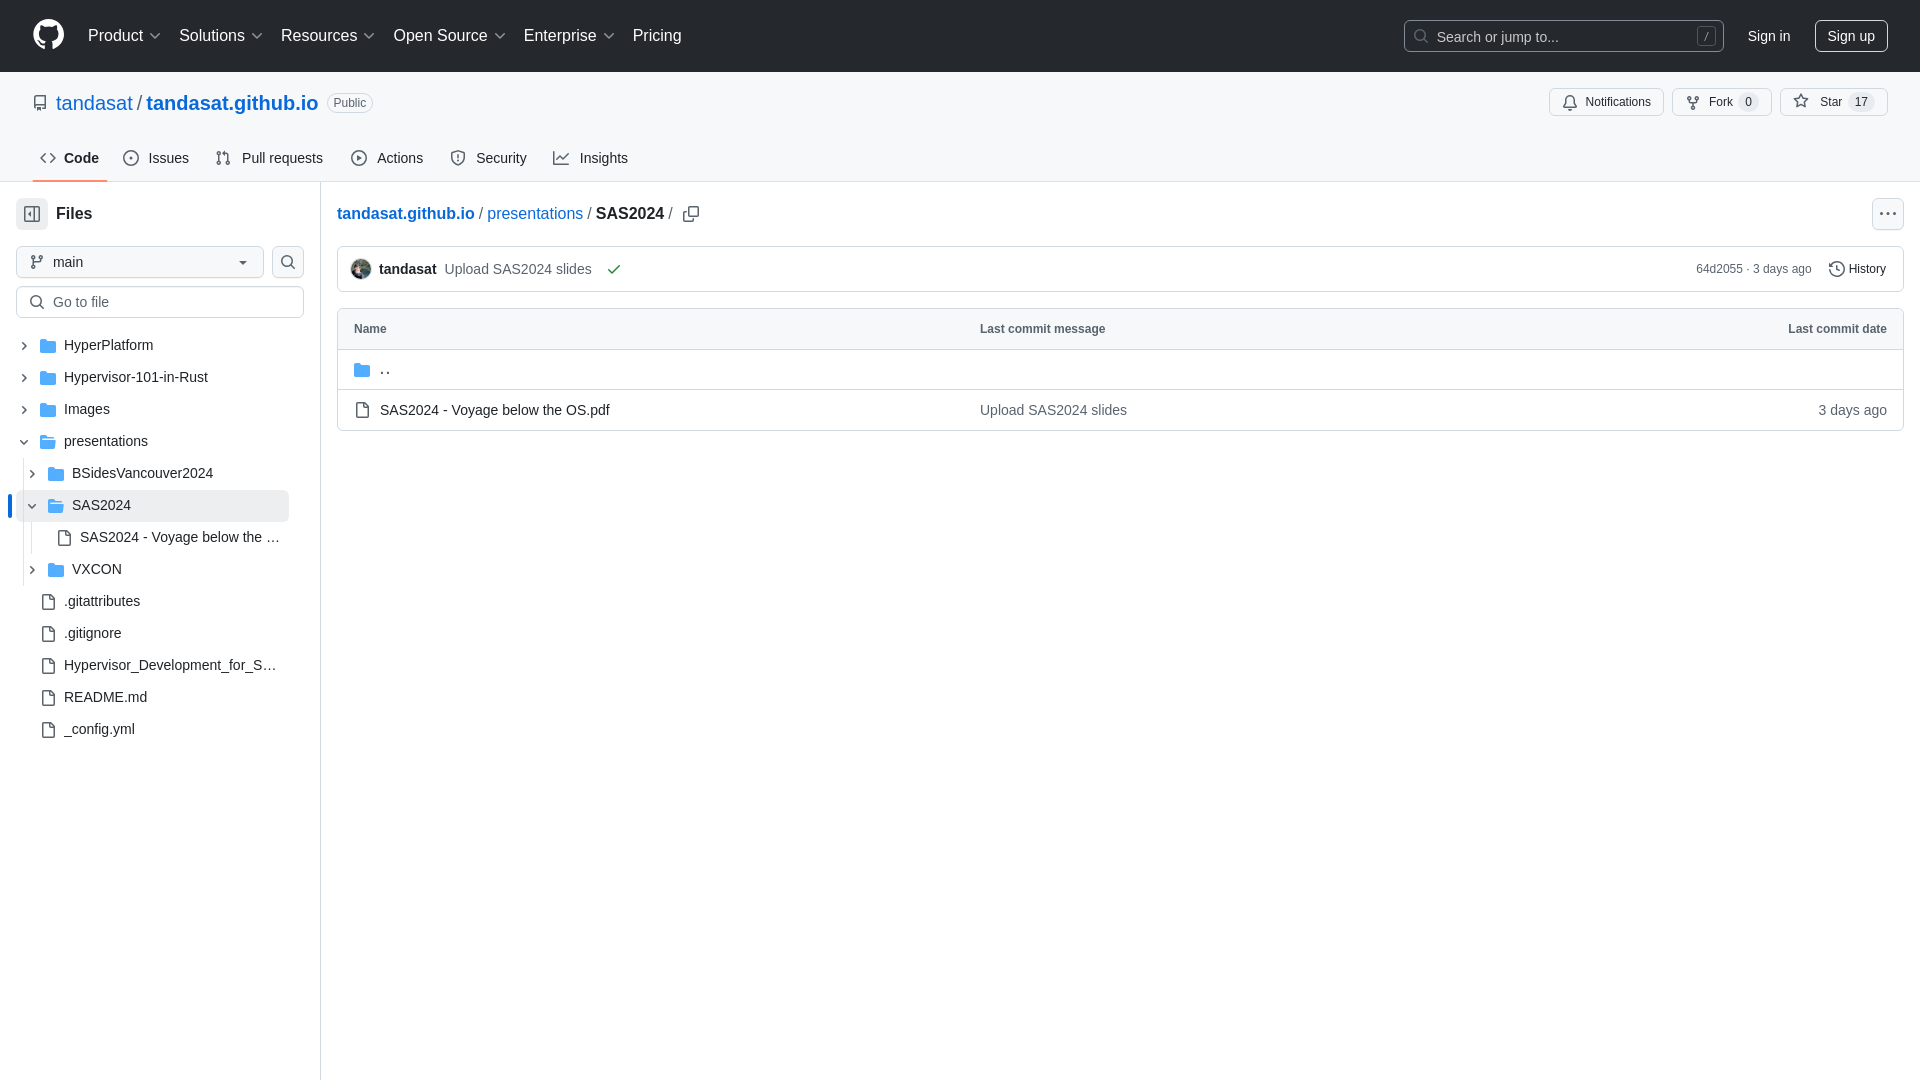Click the fork count 0
1920x1080 pixels.
point(1748,102)
